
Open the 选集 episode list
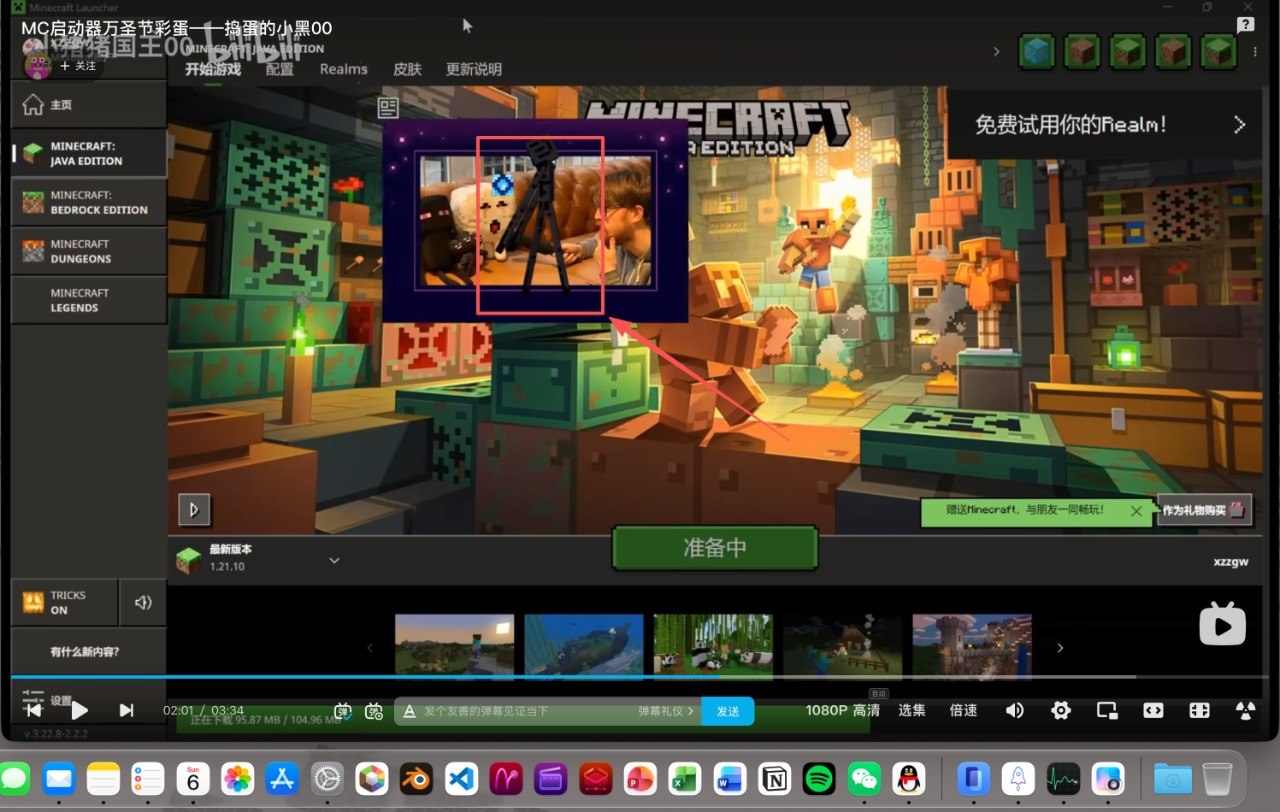tap(912, 710)
